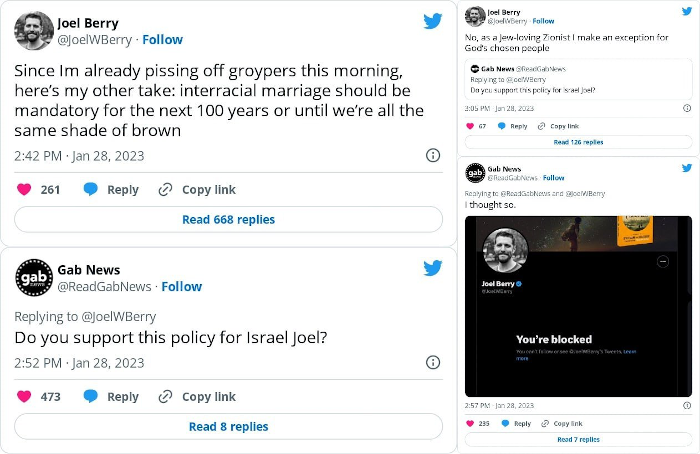
Task: Like the Gab News tweet with 473 likes
Action: 25,396
